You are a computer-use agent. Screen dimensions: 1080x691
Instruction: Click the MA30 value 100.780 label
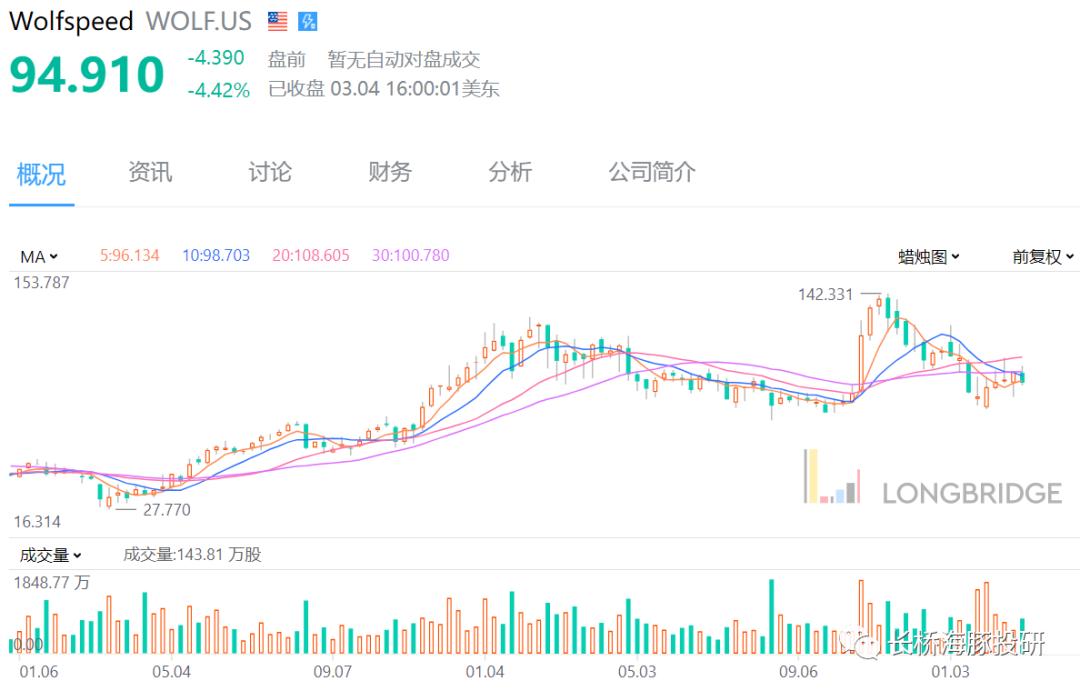coord(410,256)
